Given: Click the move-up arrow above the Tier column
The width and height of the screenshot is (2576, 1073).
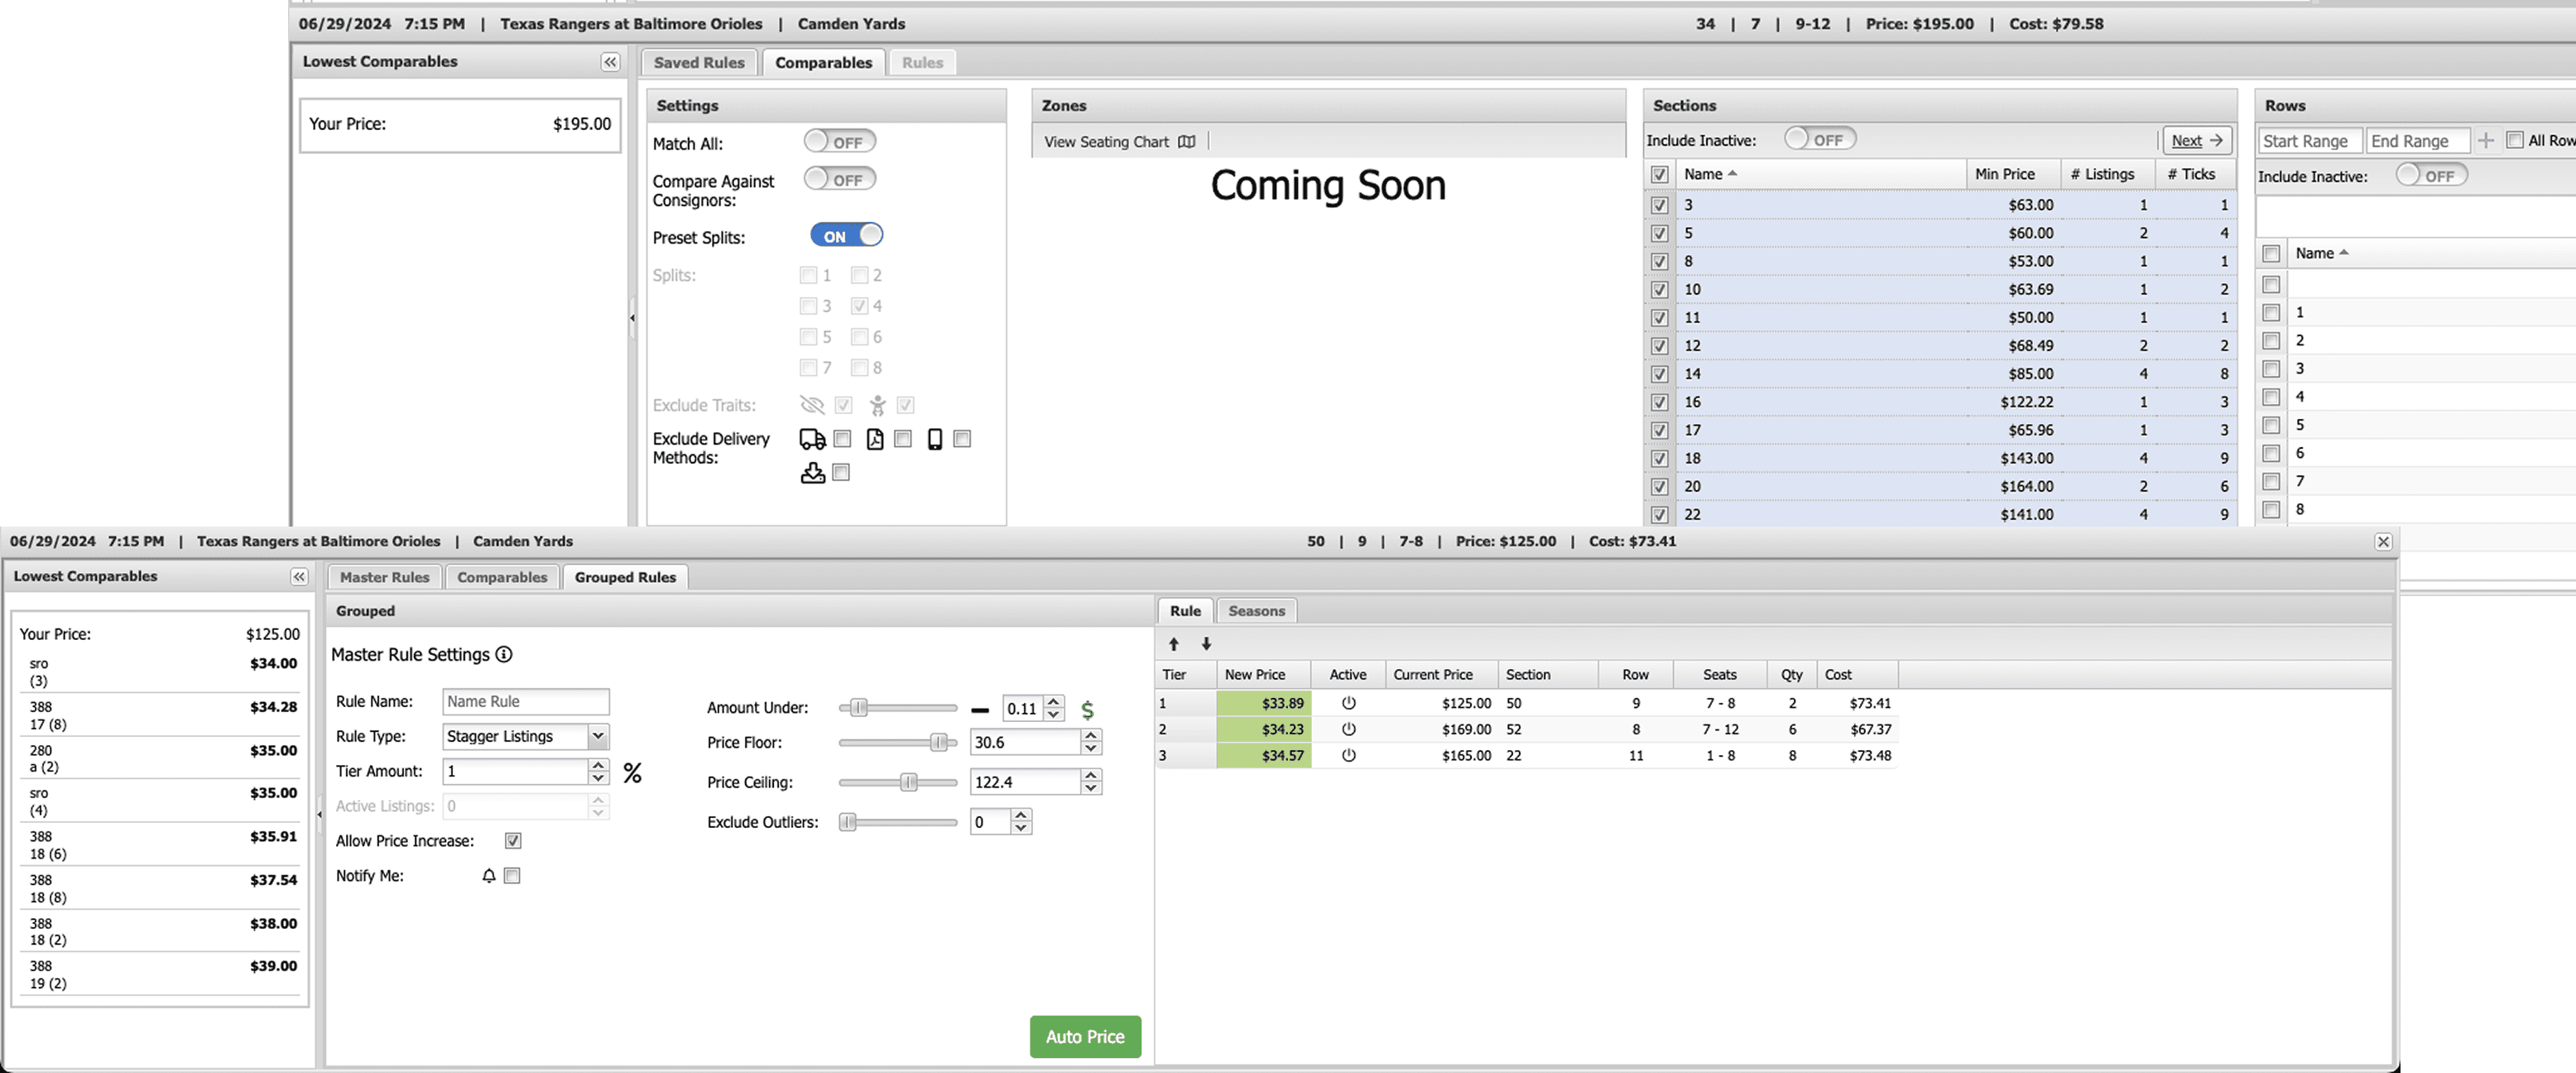Looking at the screenshot, I should click(x=1174, y=644).
